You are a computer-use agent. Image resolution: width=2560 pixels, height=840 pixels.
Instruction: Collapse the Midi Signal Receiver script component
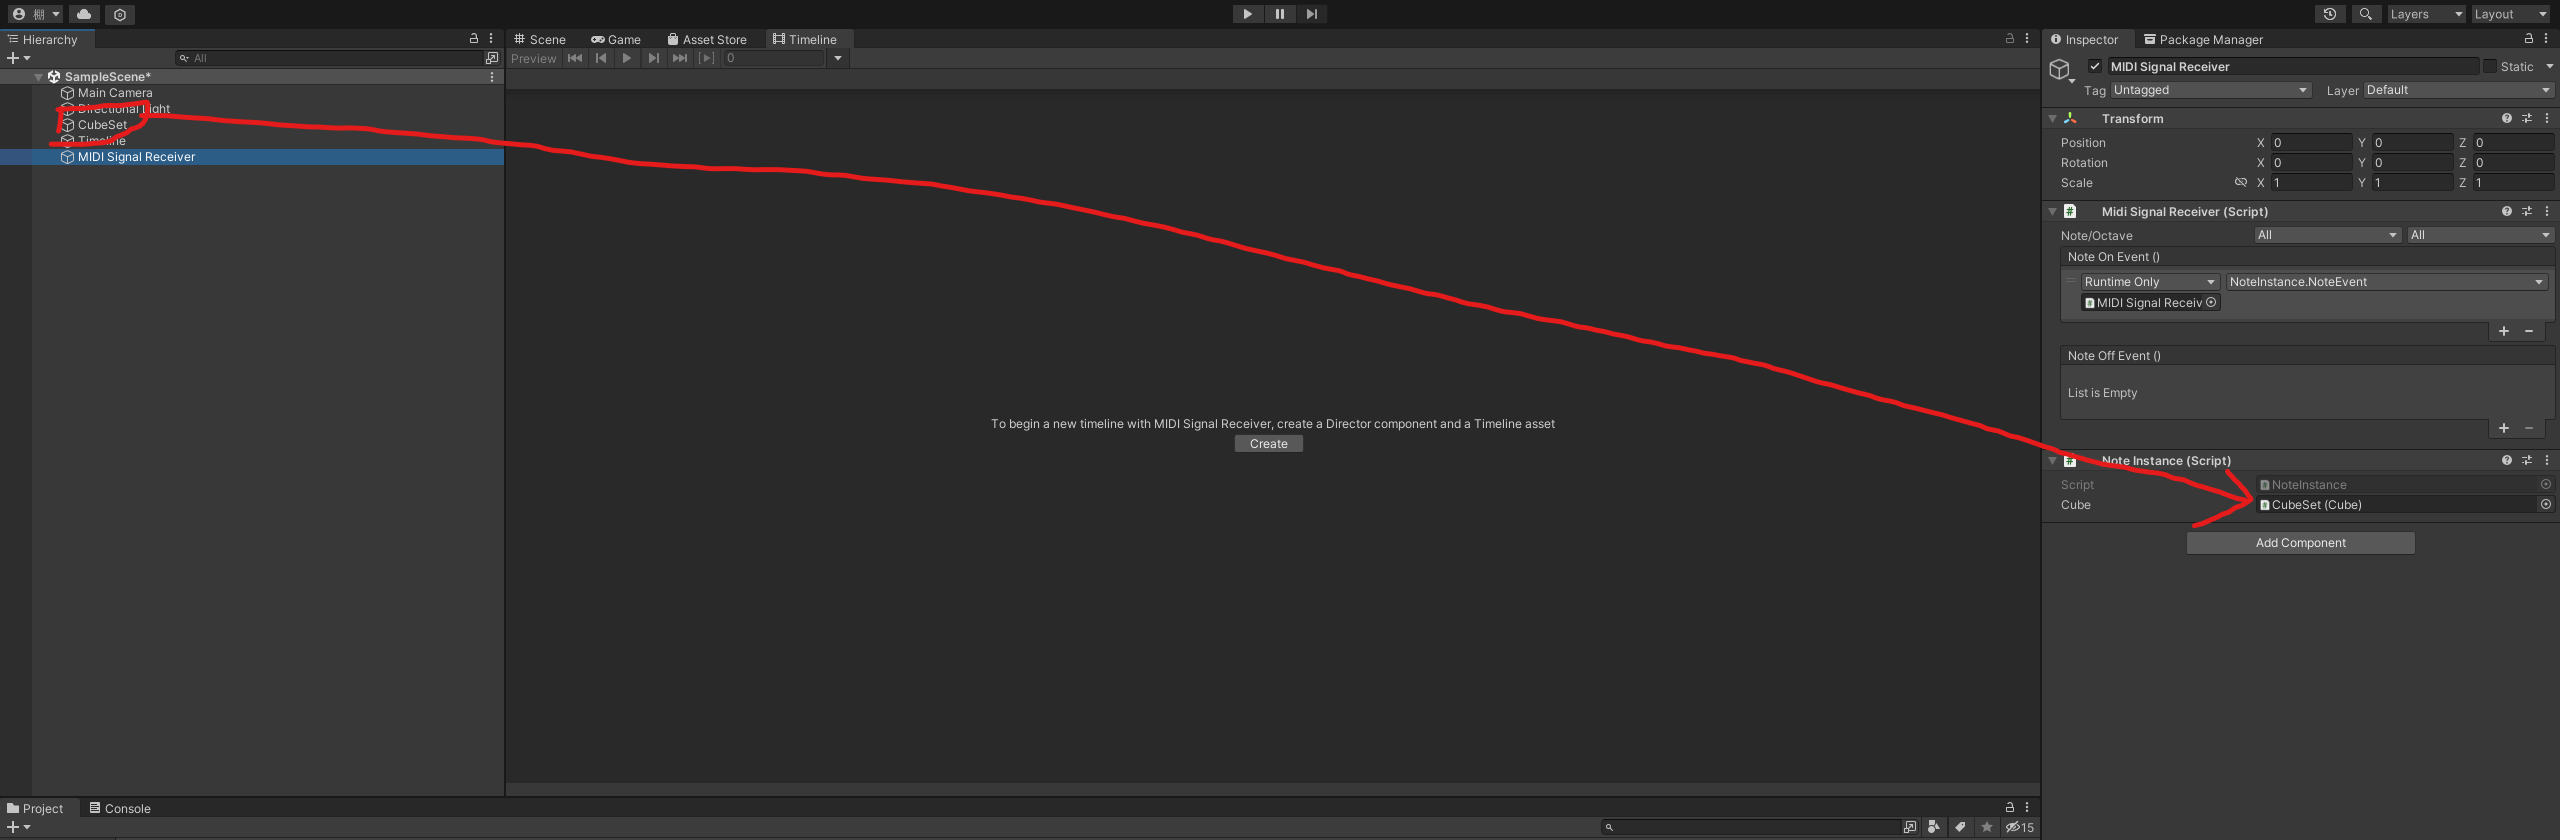point(2053,211)
